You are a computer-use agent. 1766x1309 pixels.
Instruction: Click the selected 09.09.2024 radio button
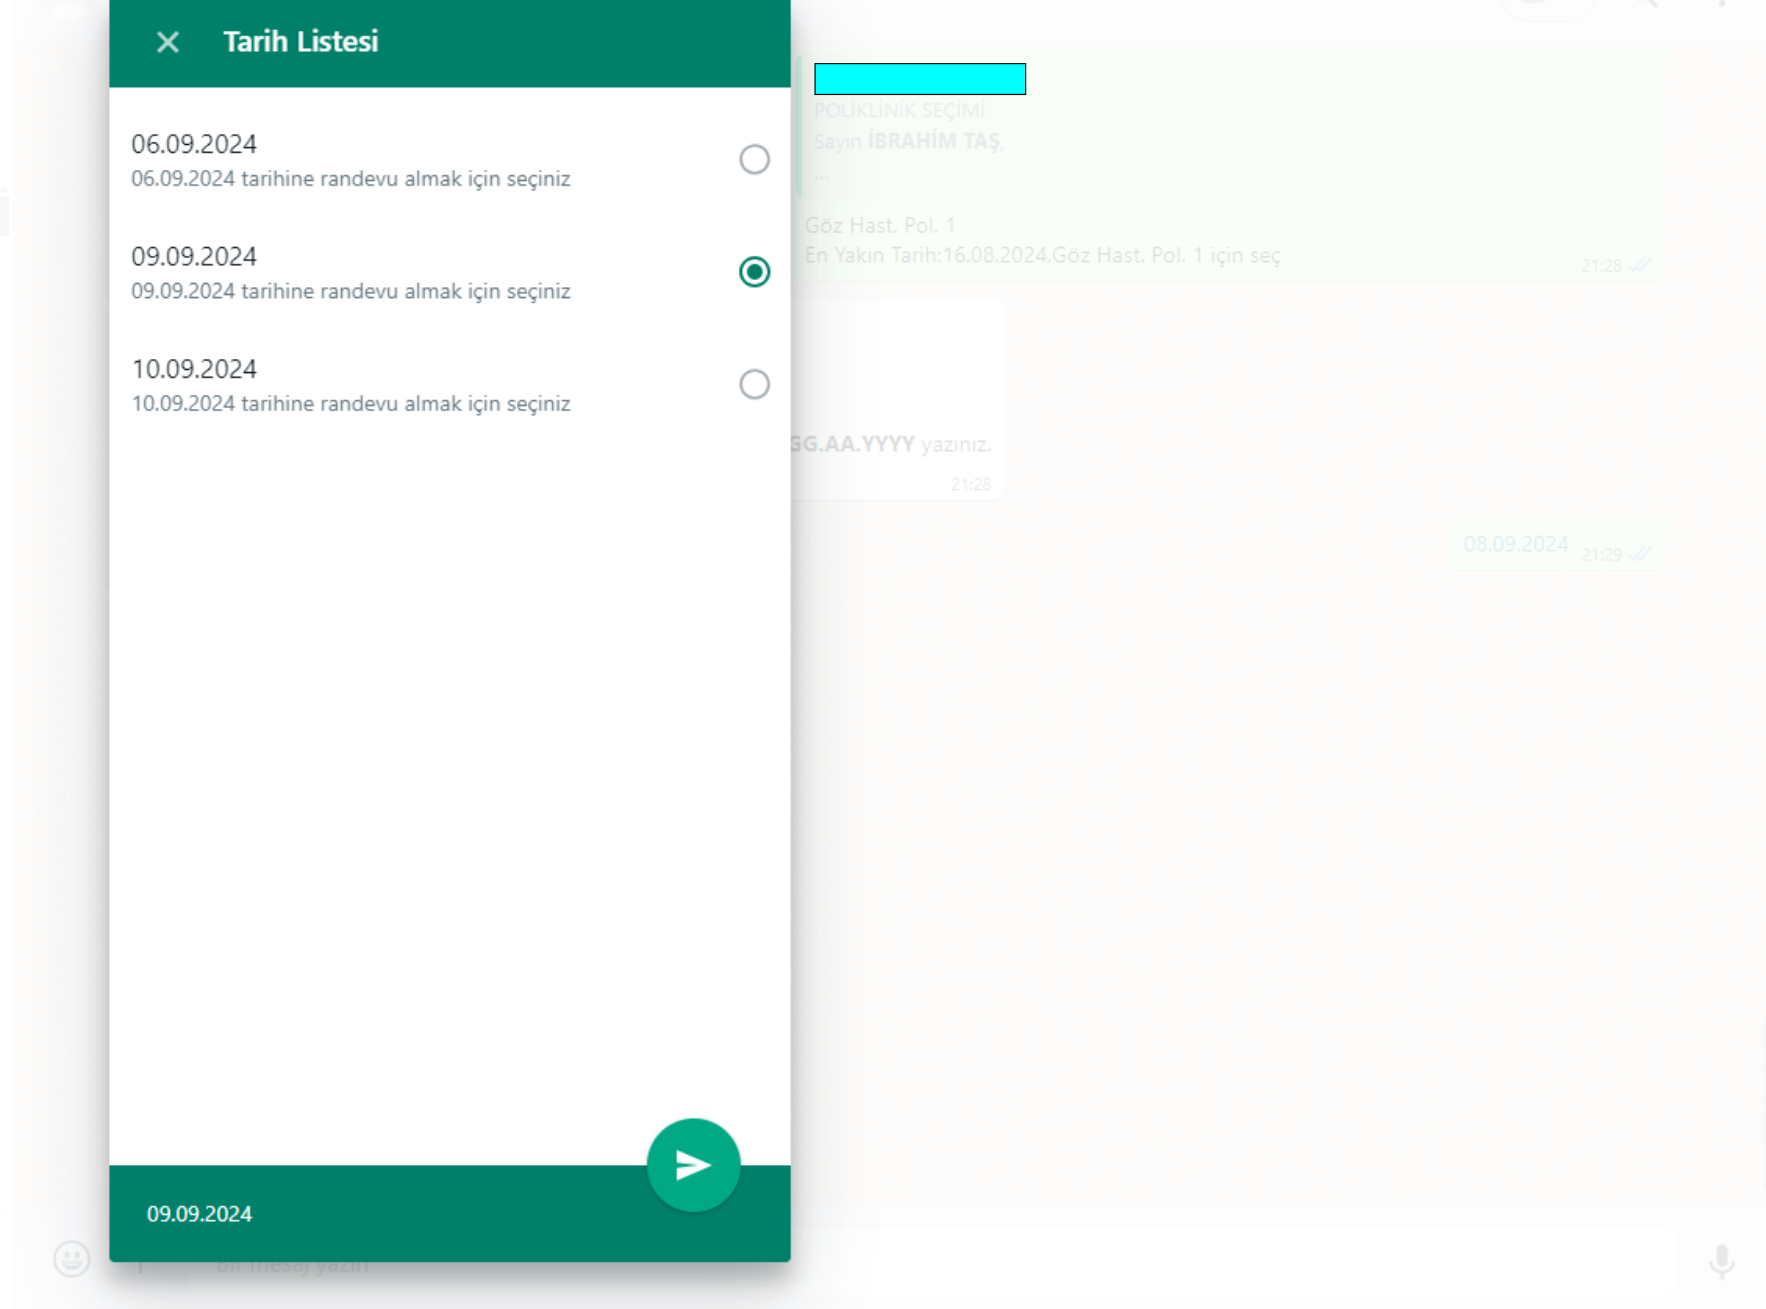(x=754, y=272)
